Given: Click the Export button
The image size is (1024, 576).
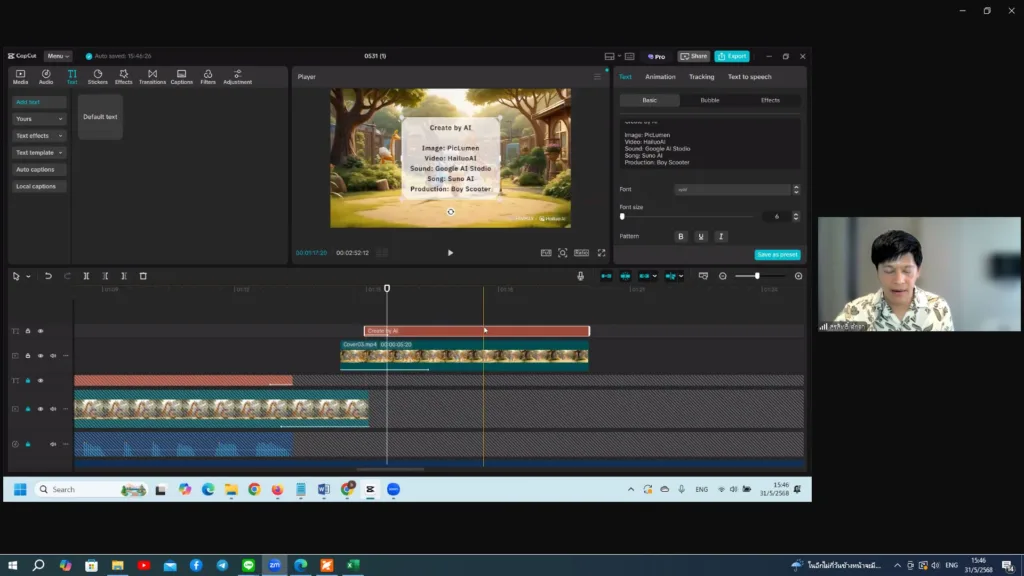Looking at the screenshot, I should pos(732,56).
